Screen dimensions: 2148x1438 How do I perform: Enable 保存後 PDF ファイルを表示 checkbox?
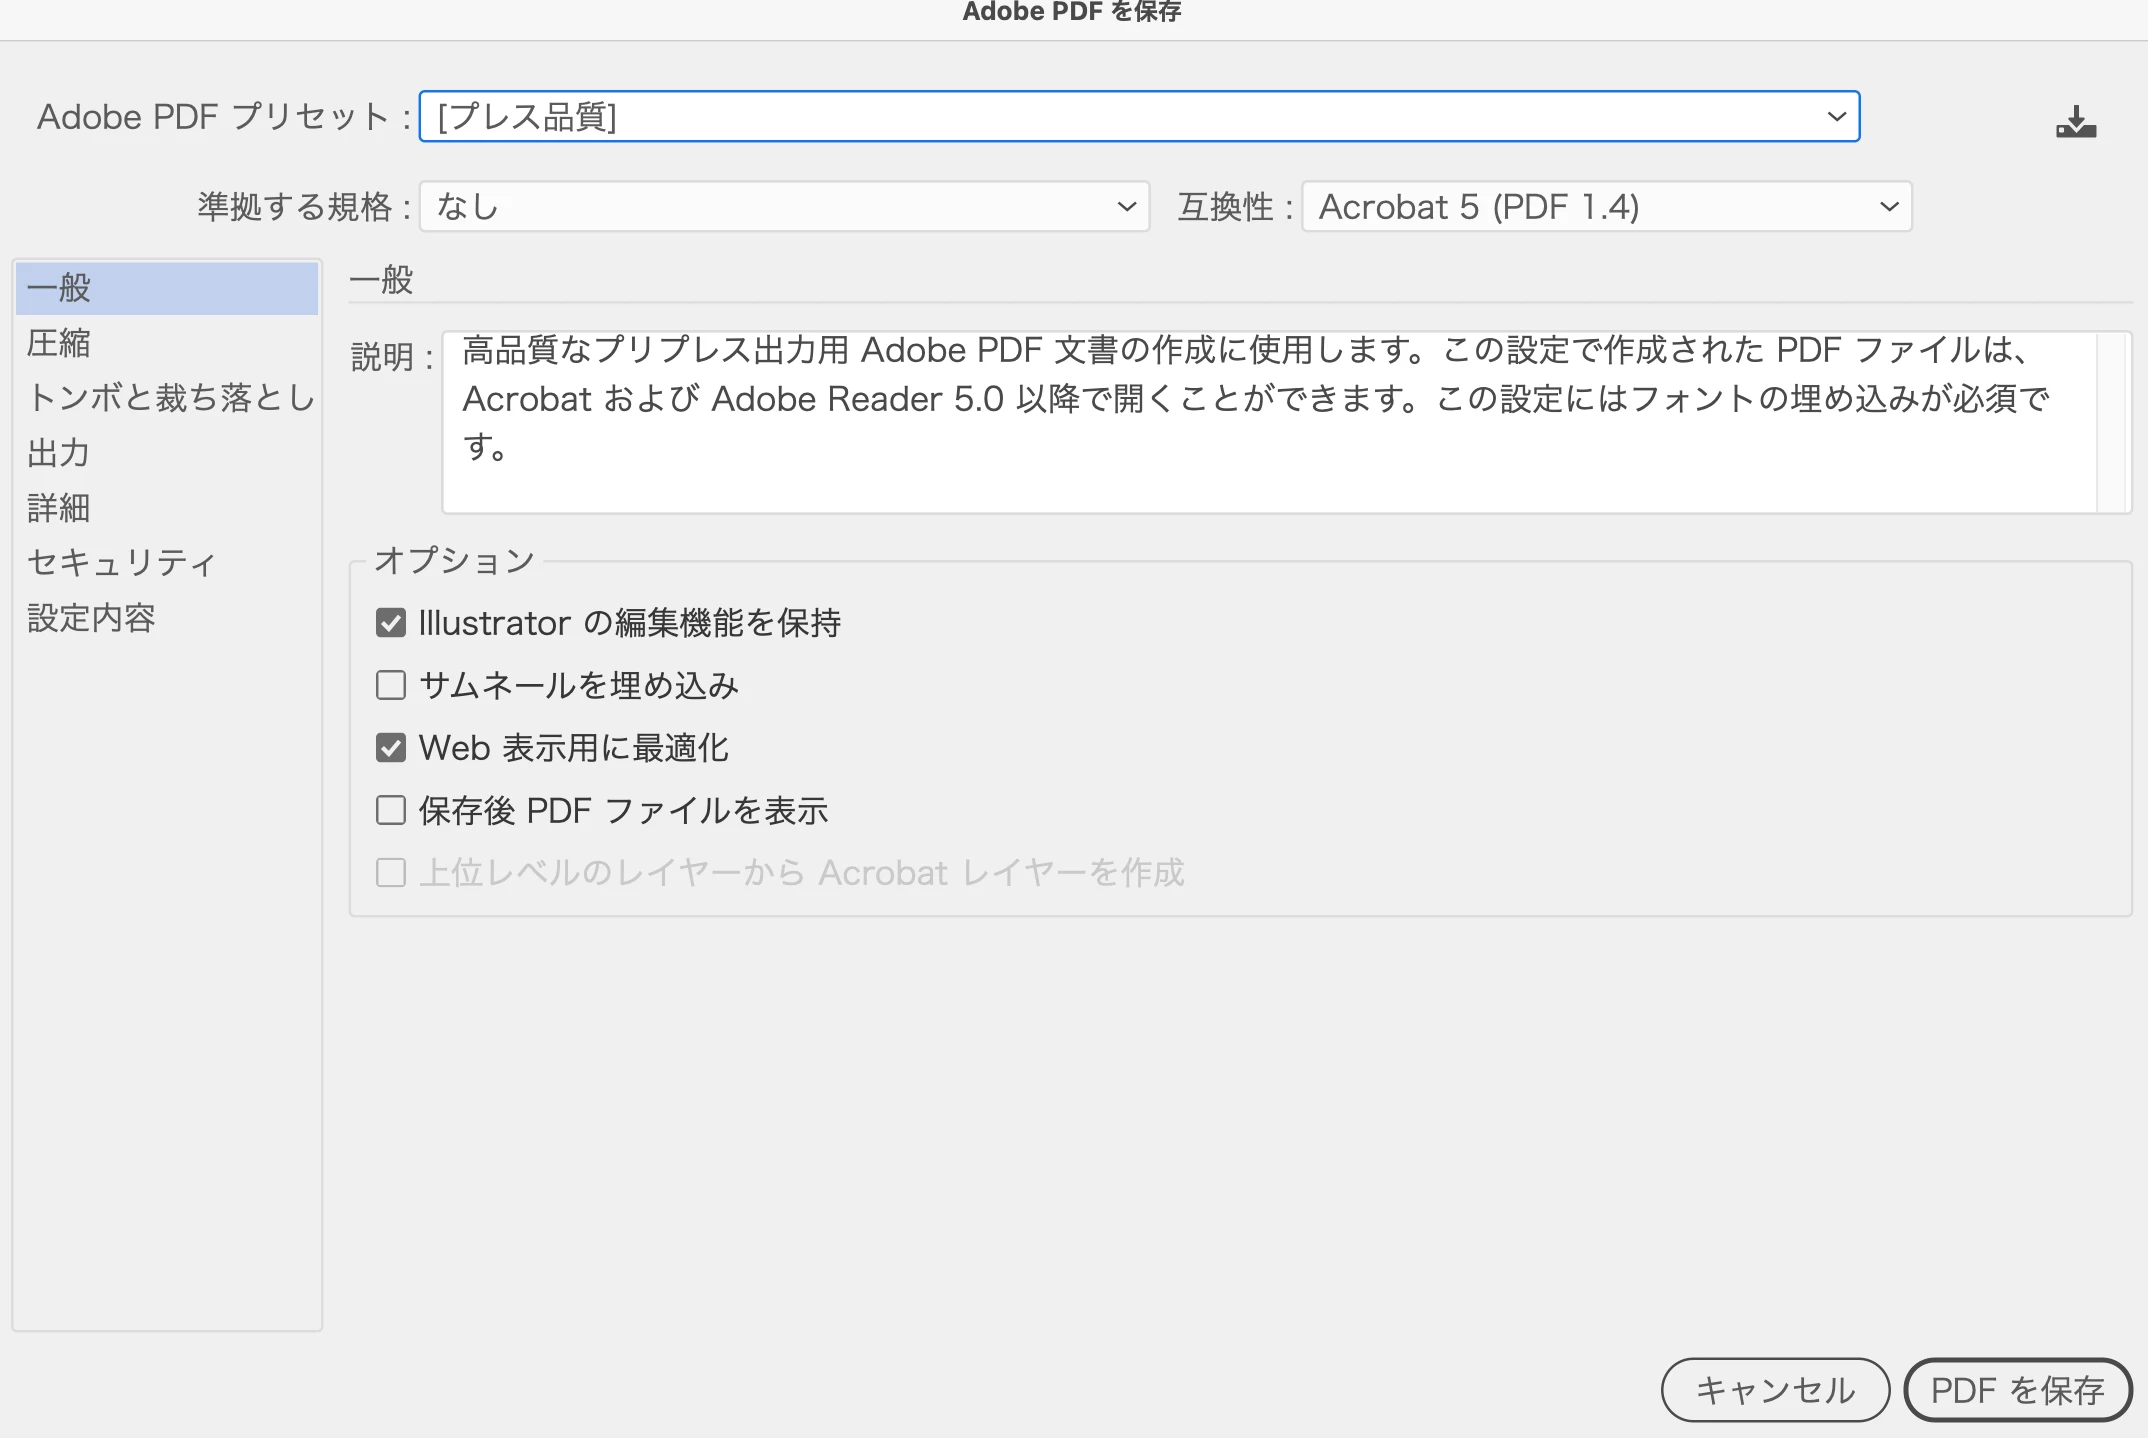tap(391, 810)
